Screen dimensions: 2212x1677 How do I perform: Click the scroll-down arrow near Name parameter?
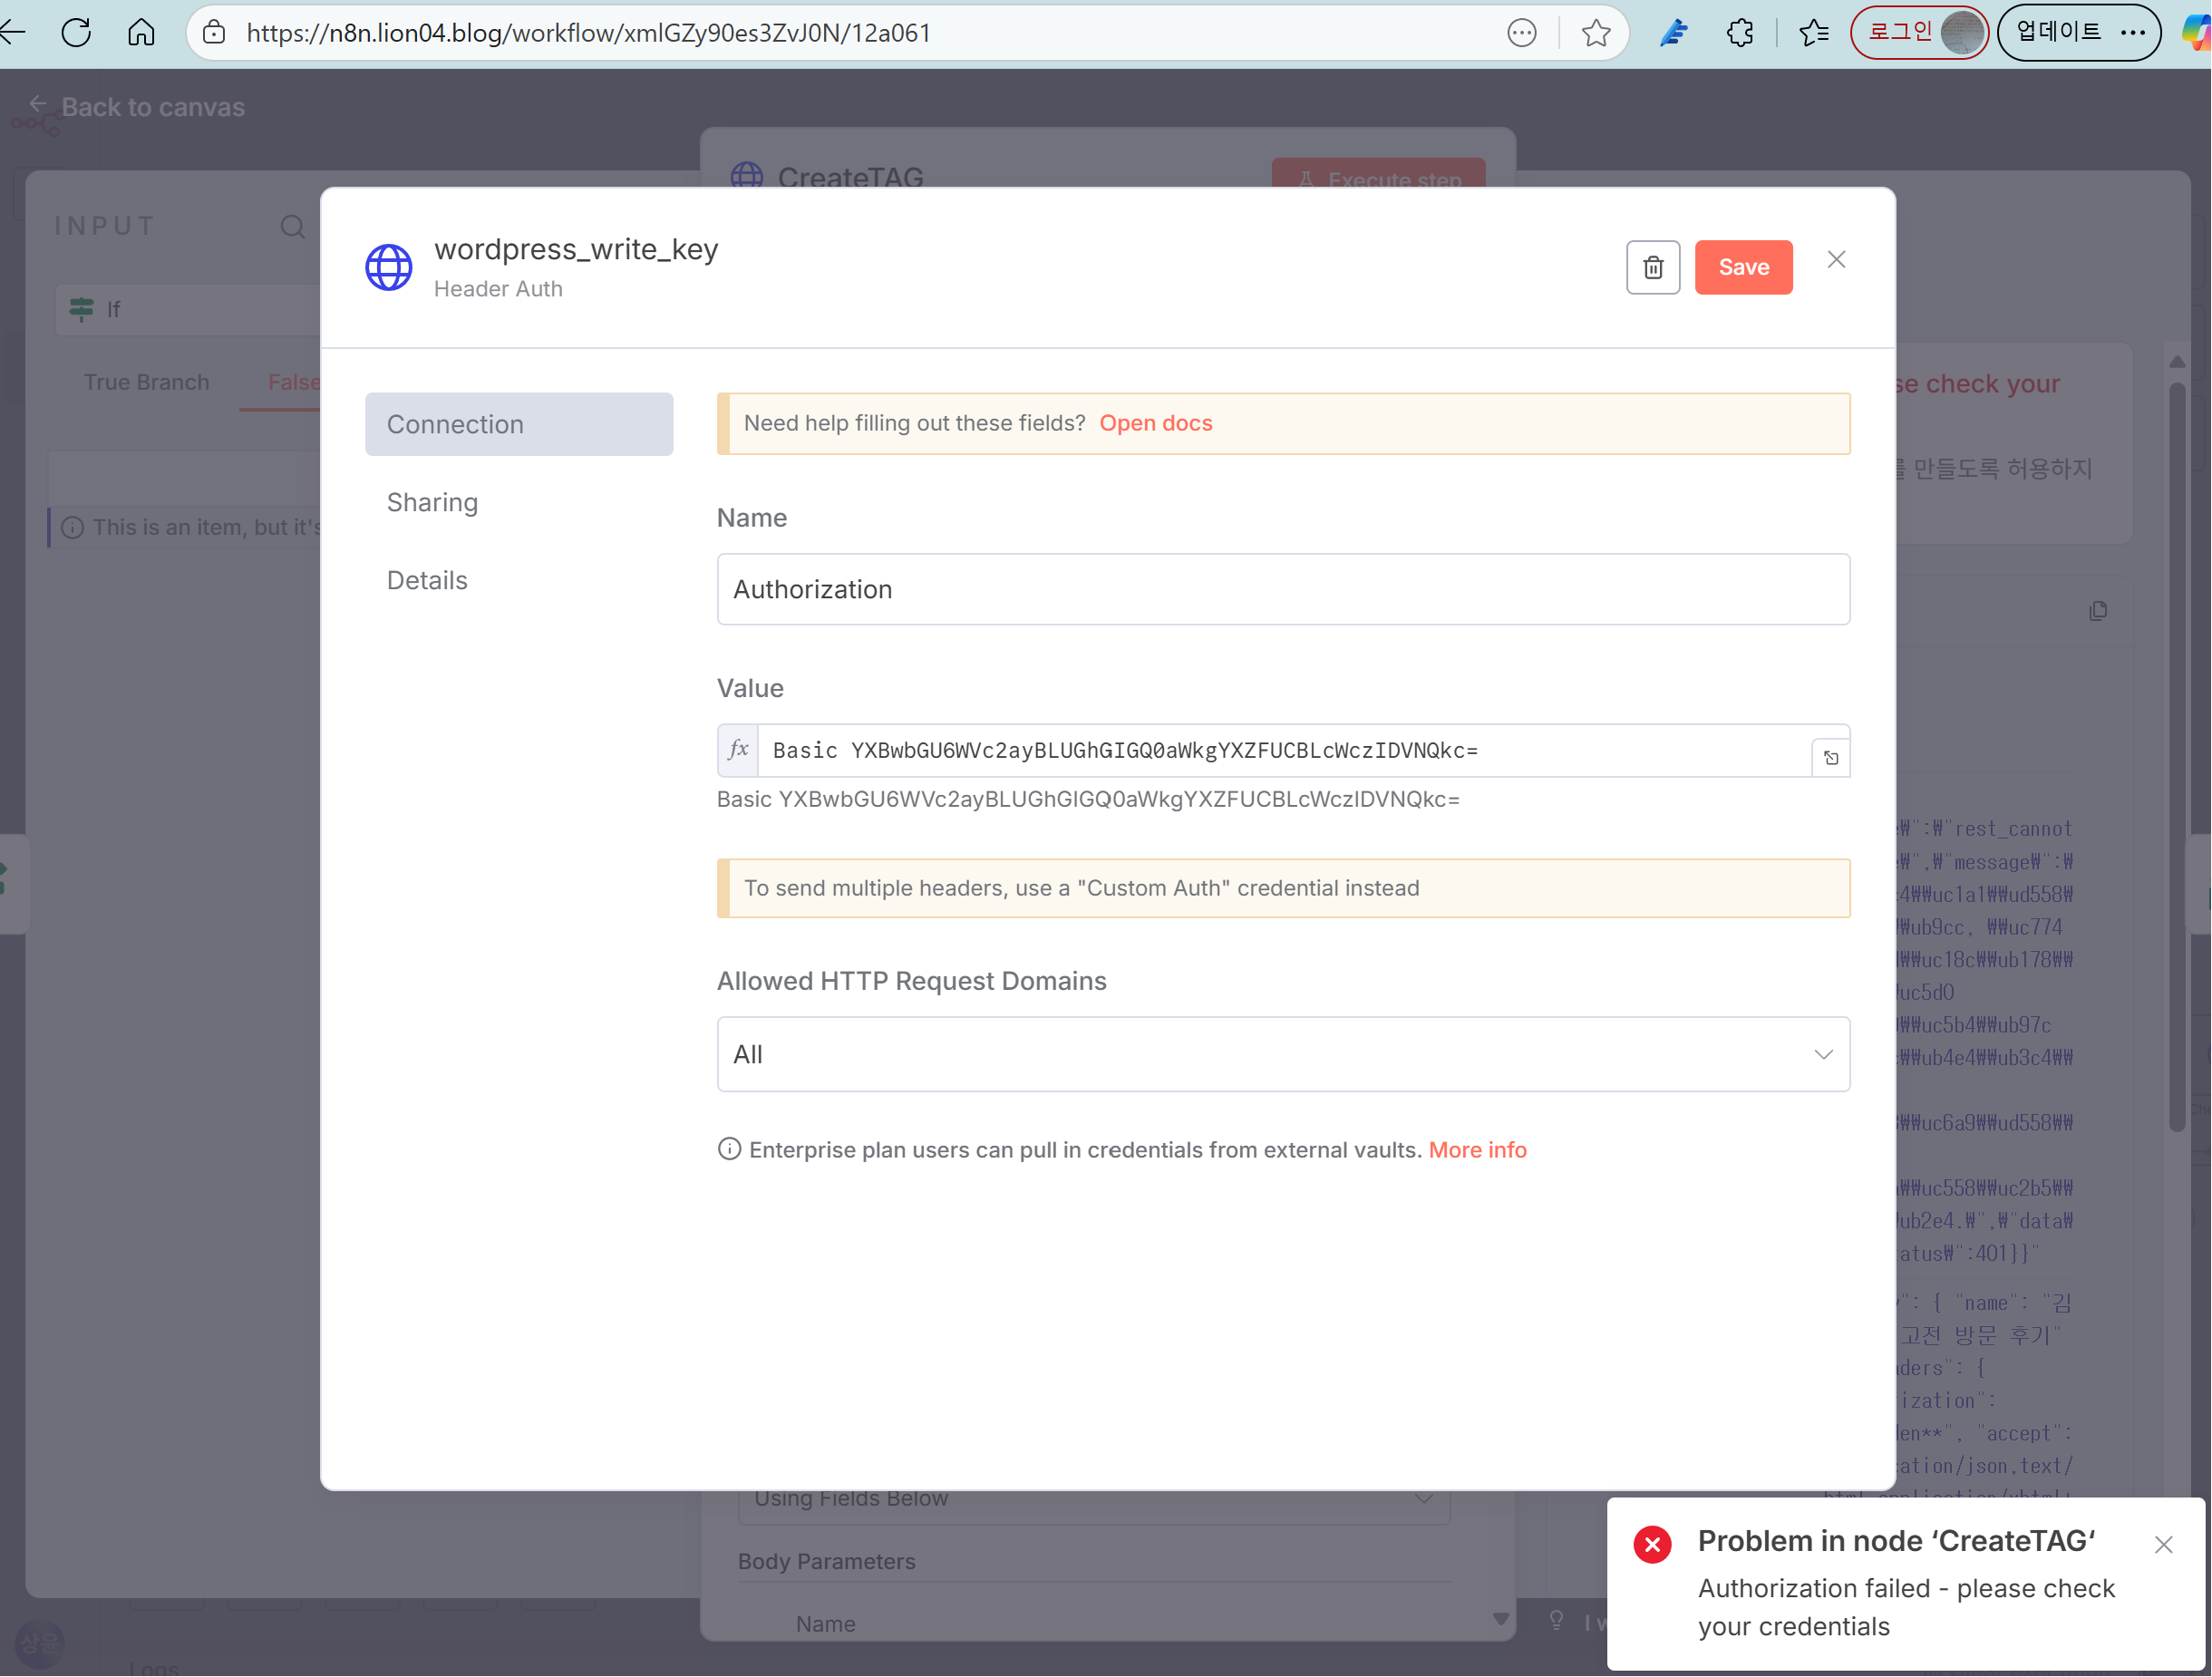pyautogui.click(x=1500, y=1619)
